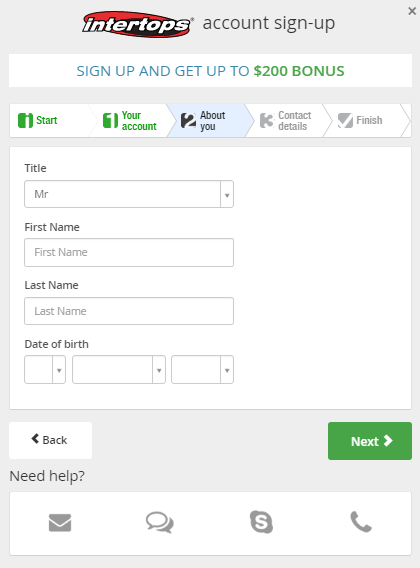Open live chat via speech bubbles icon
The image size is (420, 568).
[x=160, y=522]
